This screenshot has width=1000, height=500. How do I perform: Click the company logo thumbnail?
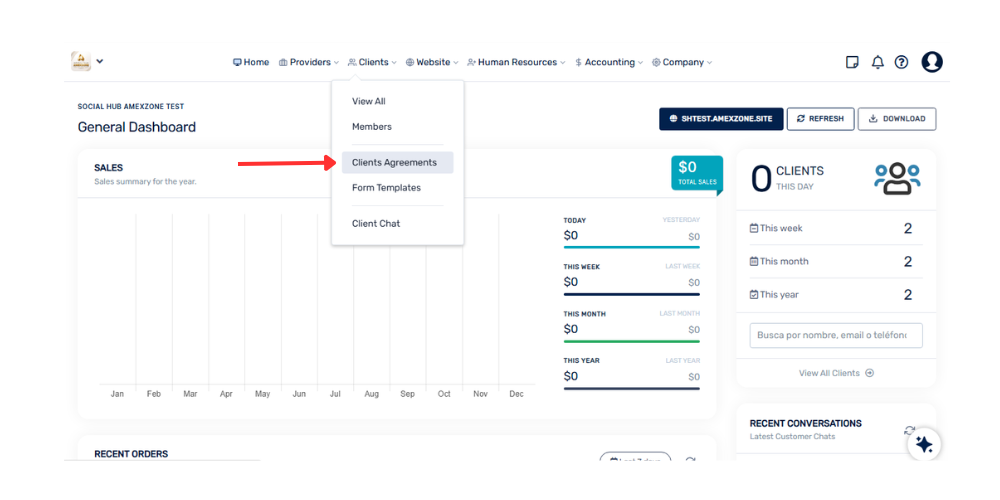click(81, 61)
